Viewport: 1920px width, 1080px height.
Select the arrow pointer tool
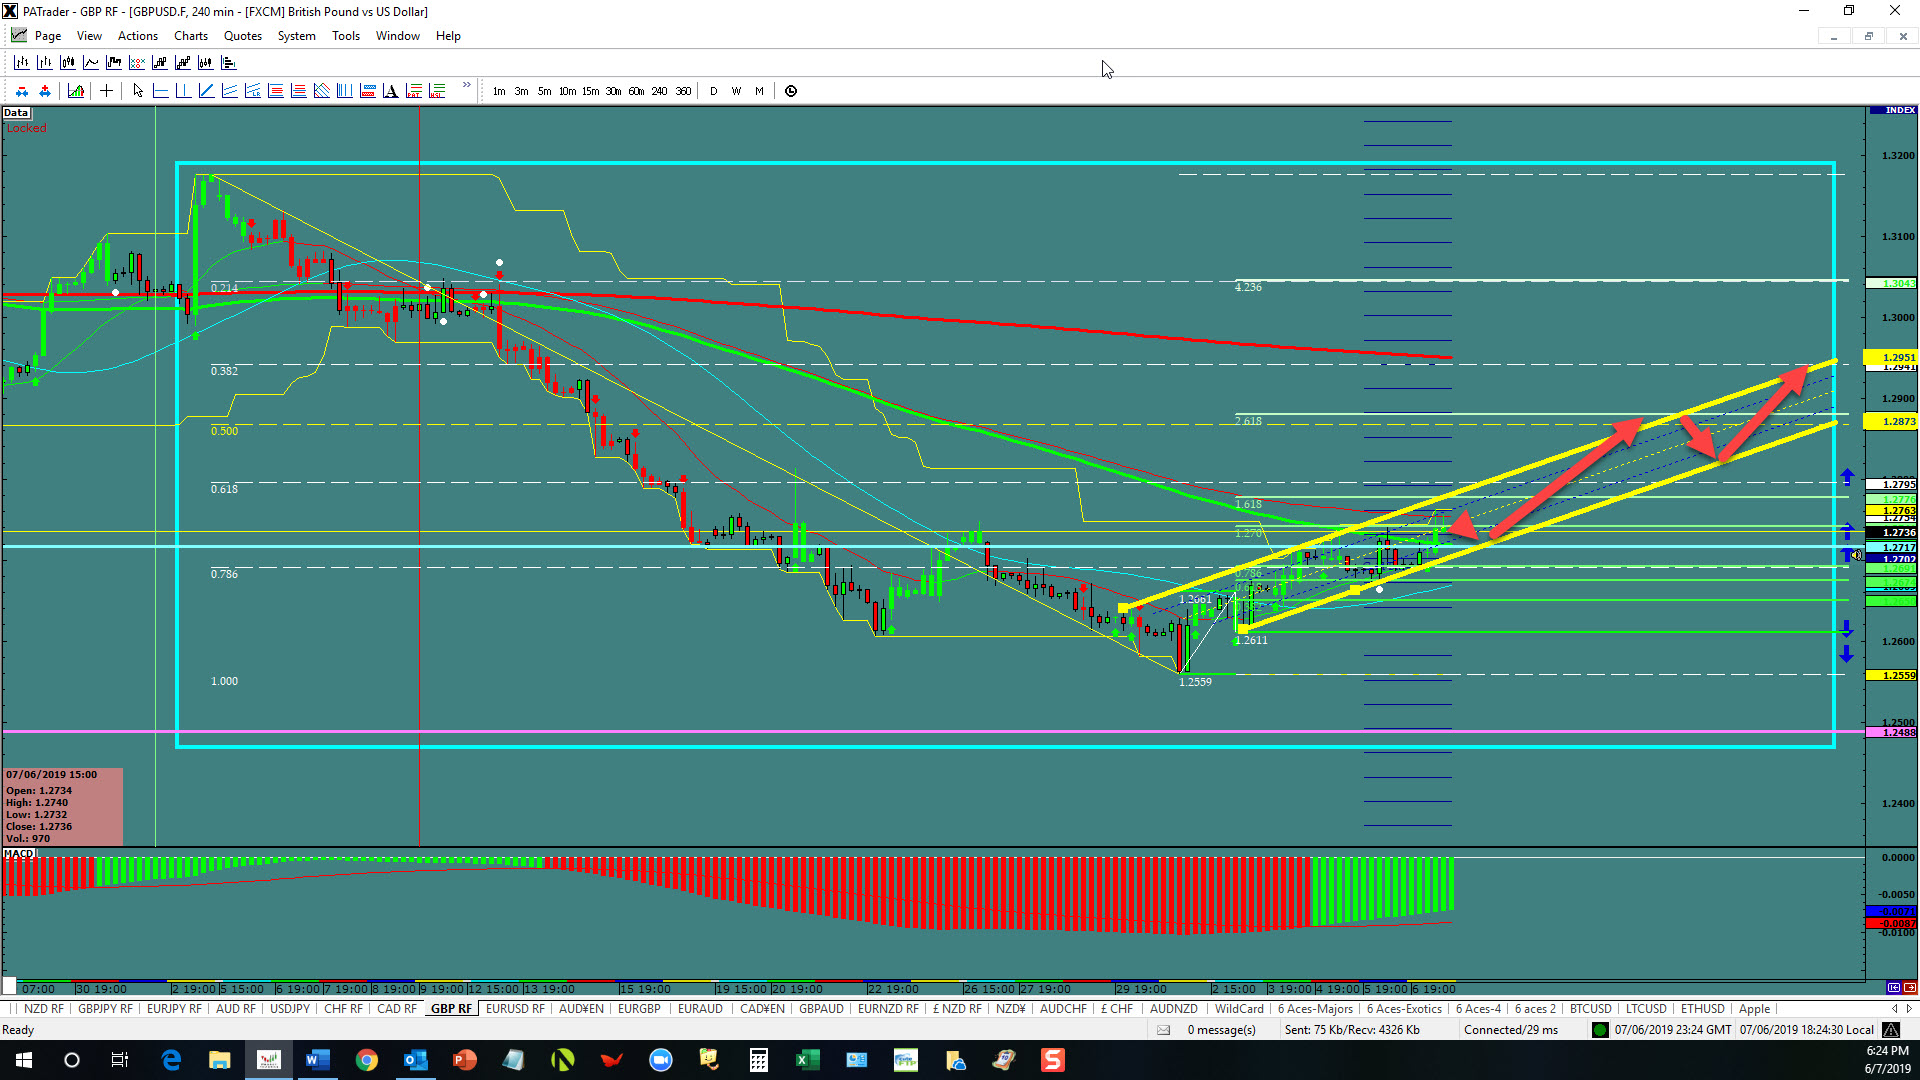tap(138, 91)
